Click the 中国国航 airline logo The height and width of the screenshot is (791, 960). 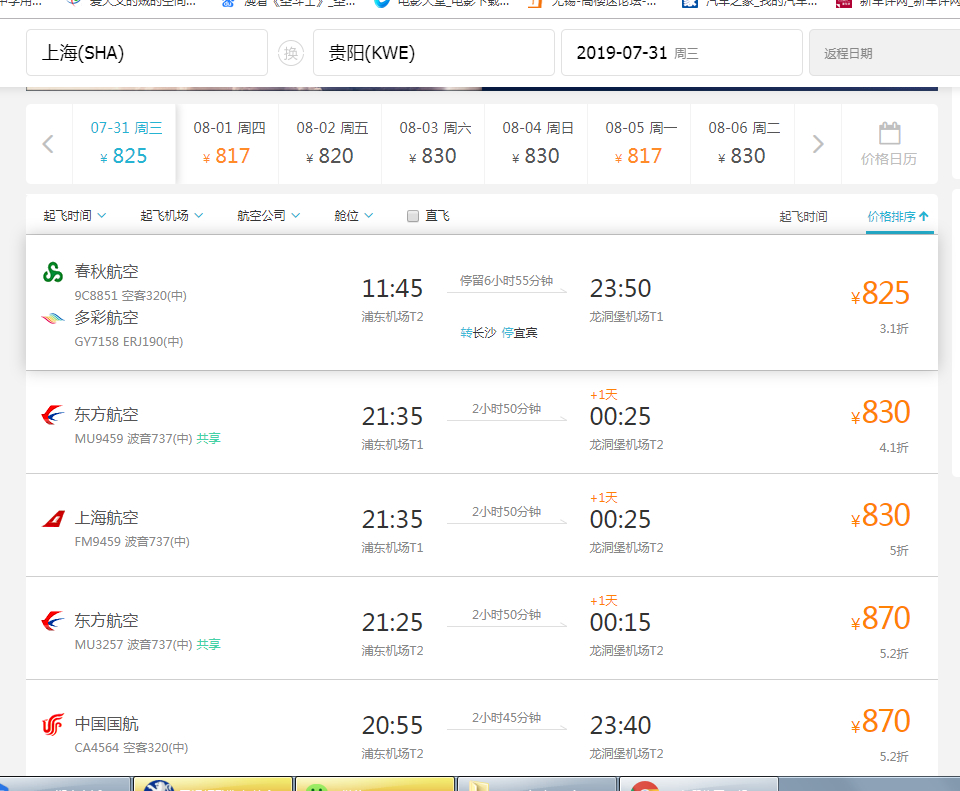(x=53, y=724)
